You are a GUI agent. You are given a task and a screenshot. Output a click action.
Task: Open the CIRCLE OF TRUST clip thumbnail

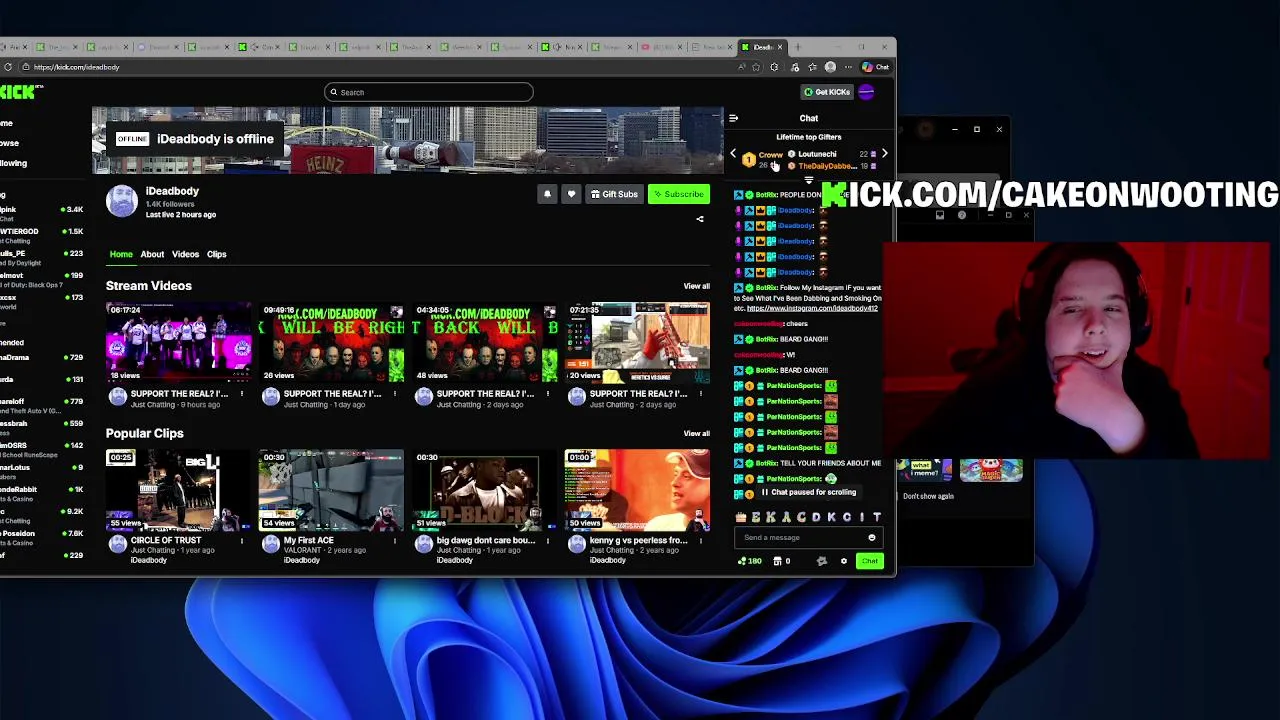tap(179, 490)
